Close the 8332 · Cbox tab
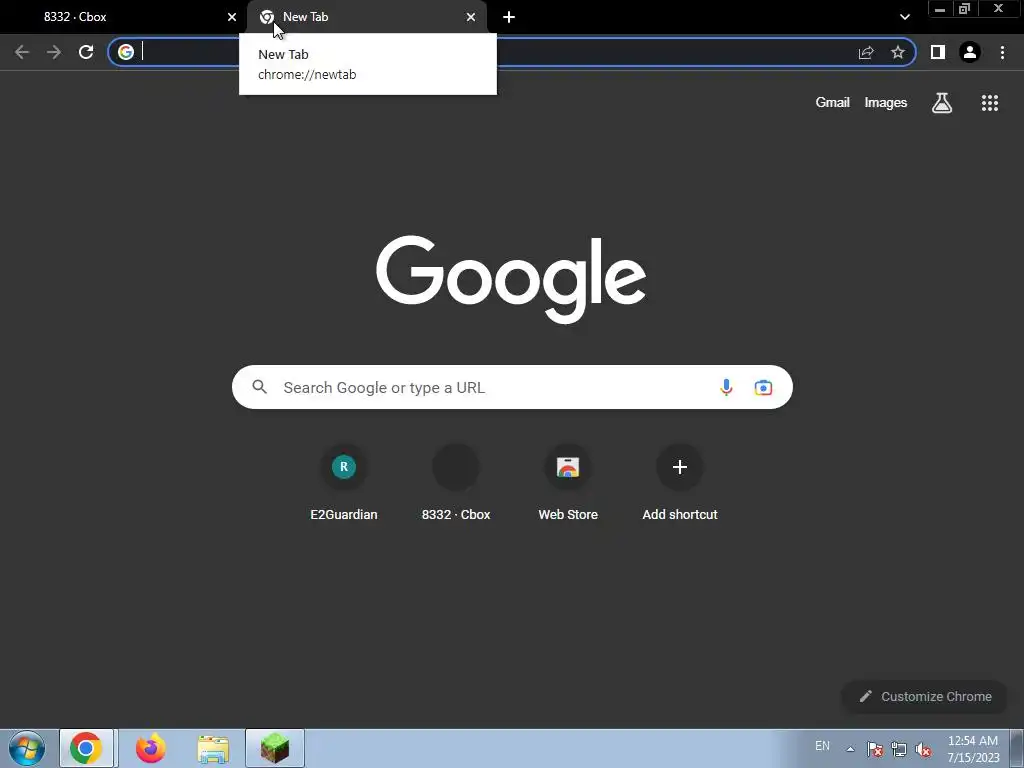This screenshot has width=1024, height=768. pyautogui.click(x=232, y=17)
